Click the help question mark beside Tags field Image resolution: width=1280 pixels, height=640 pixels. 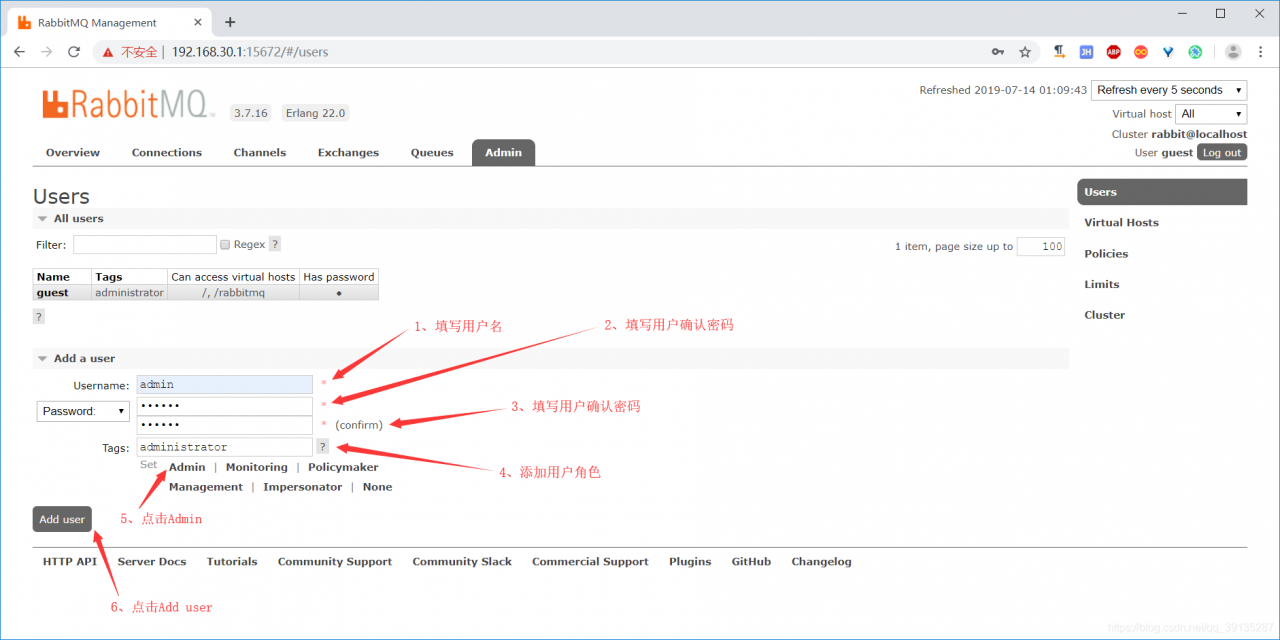click(323, 446)
